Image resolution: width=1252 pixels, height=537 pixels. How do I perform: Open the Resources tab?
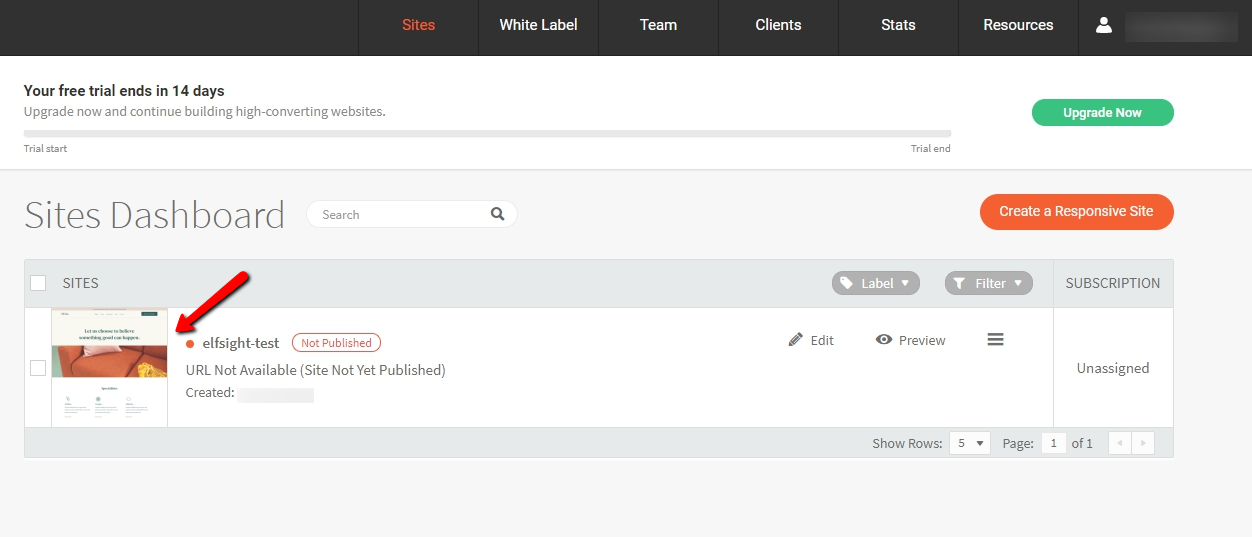[x=1018, y=25]
